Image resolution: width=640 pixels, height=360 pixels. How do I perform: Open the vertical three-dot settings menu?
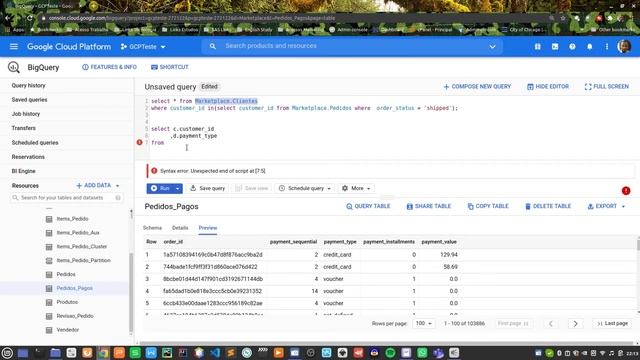coord(607,47)
